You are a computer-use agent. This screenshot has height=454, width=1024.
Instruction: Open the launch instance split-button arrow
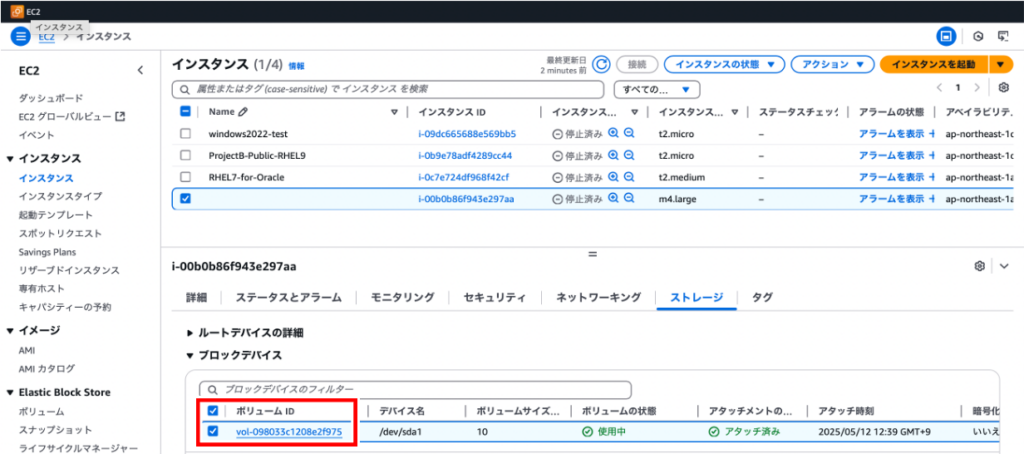(1001, 65)
